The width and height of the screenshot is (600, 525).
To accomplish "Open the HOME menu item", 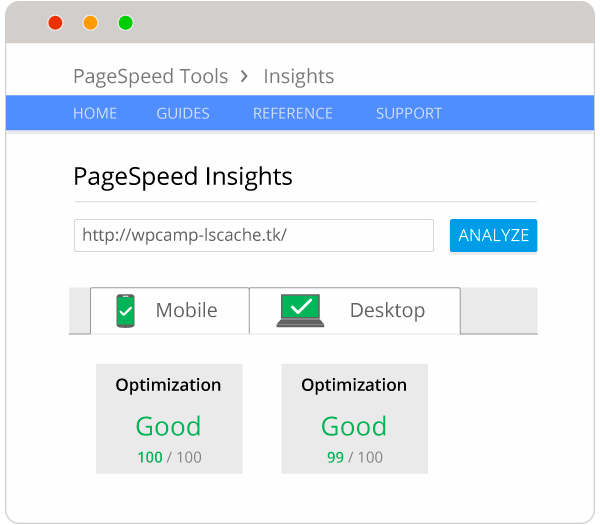I will click(95, 113).
